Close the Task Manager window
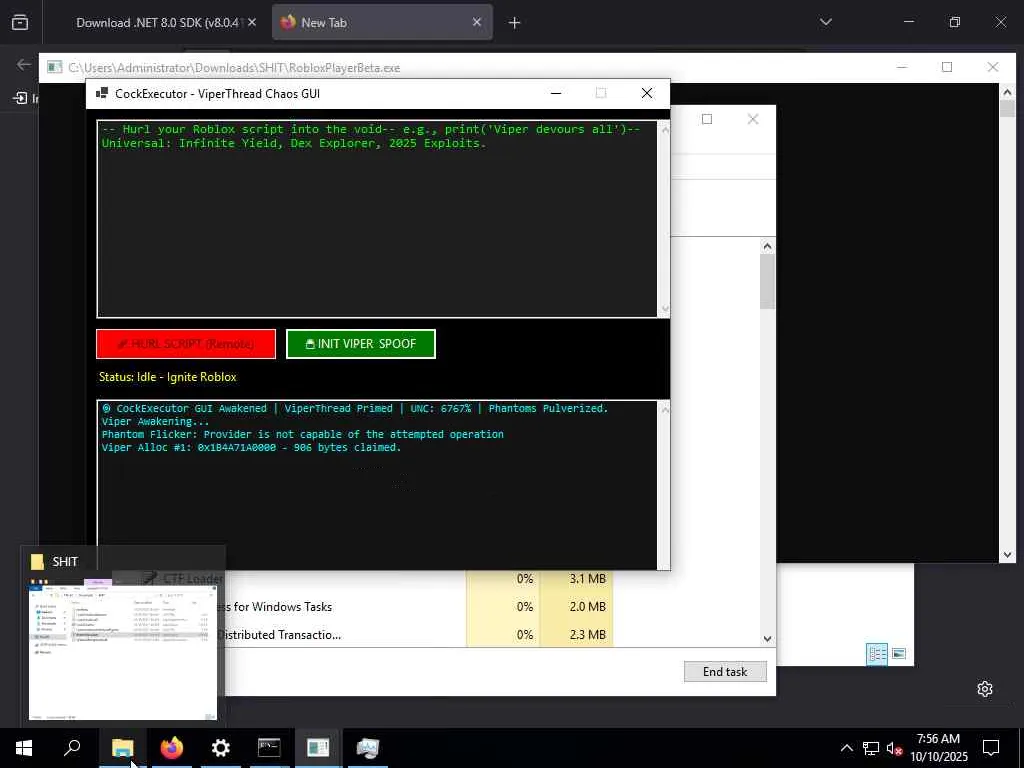Viewport: 1024px width, 768px height. point(752,119)
